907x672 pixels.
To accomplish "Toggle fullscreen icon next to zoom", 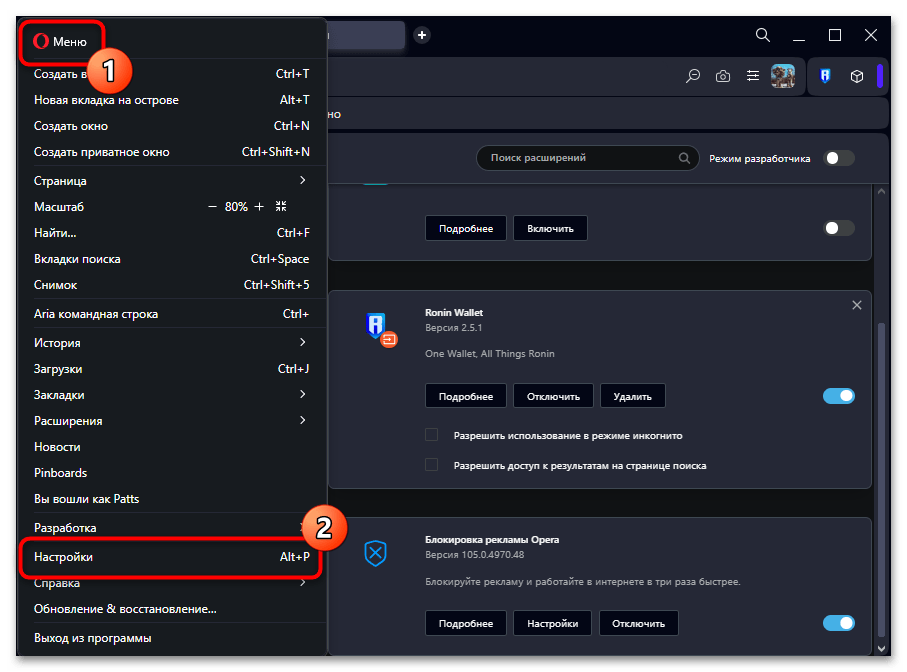I will [x=281, y=206].
